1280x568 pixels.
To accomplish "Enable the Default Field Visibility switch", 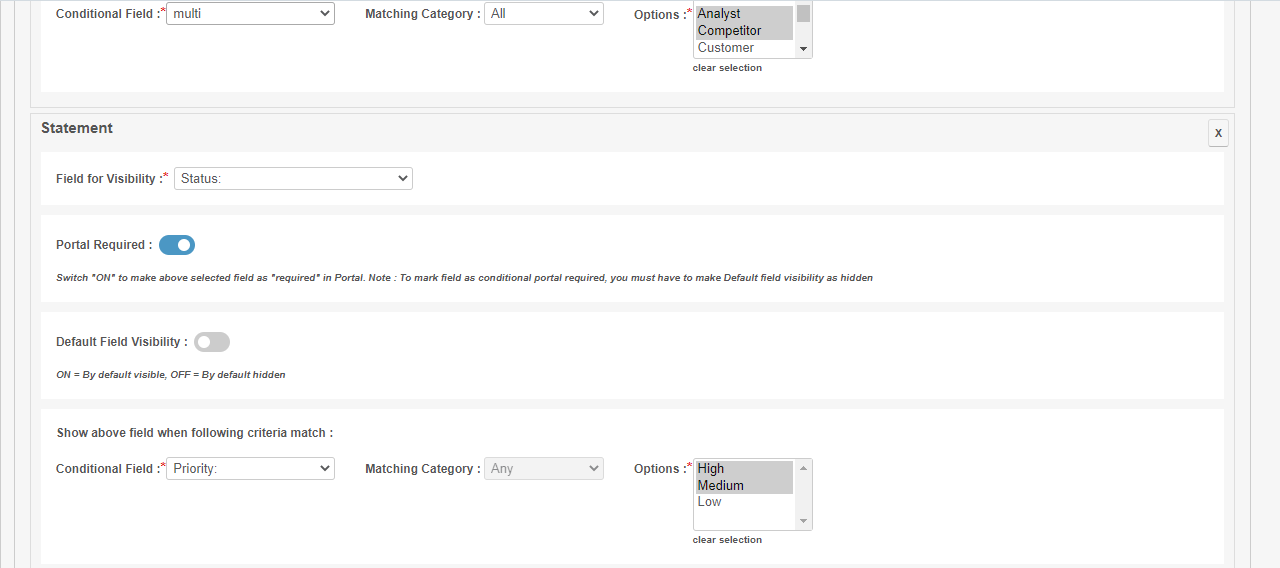I will coord(212,342).
